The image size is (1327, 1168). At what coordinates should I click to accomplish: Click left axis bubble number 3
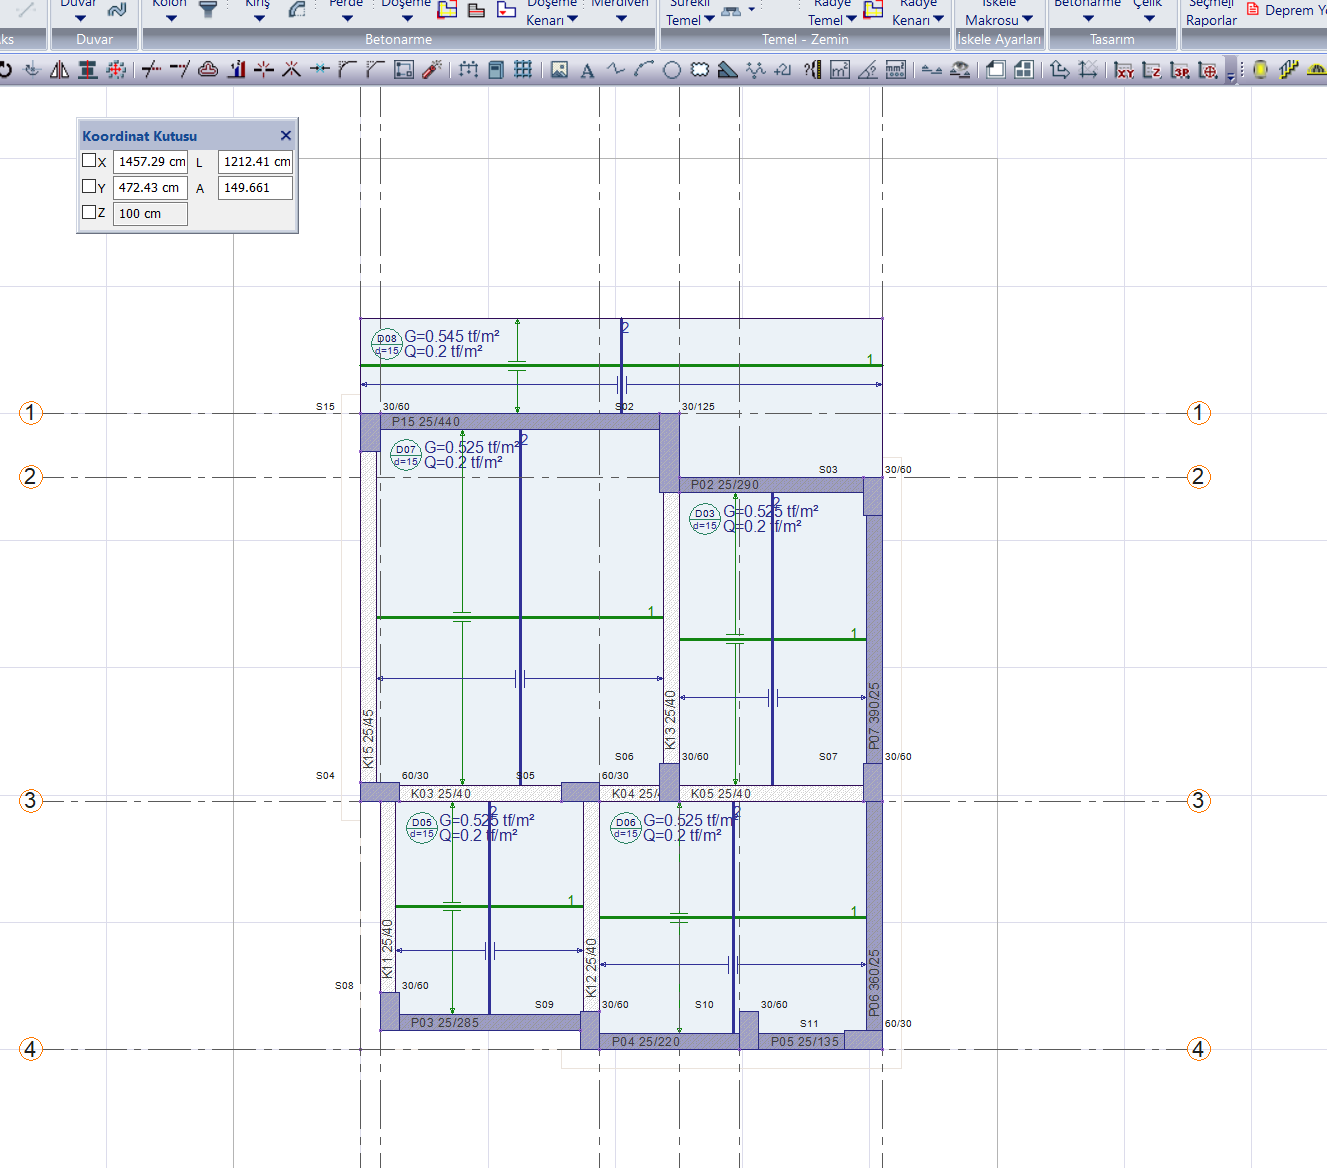pyautogui.click(x=31, y=800)
